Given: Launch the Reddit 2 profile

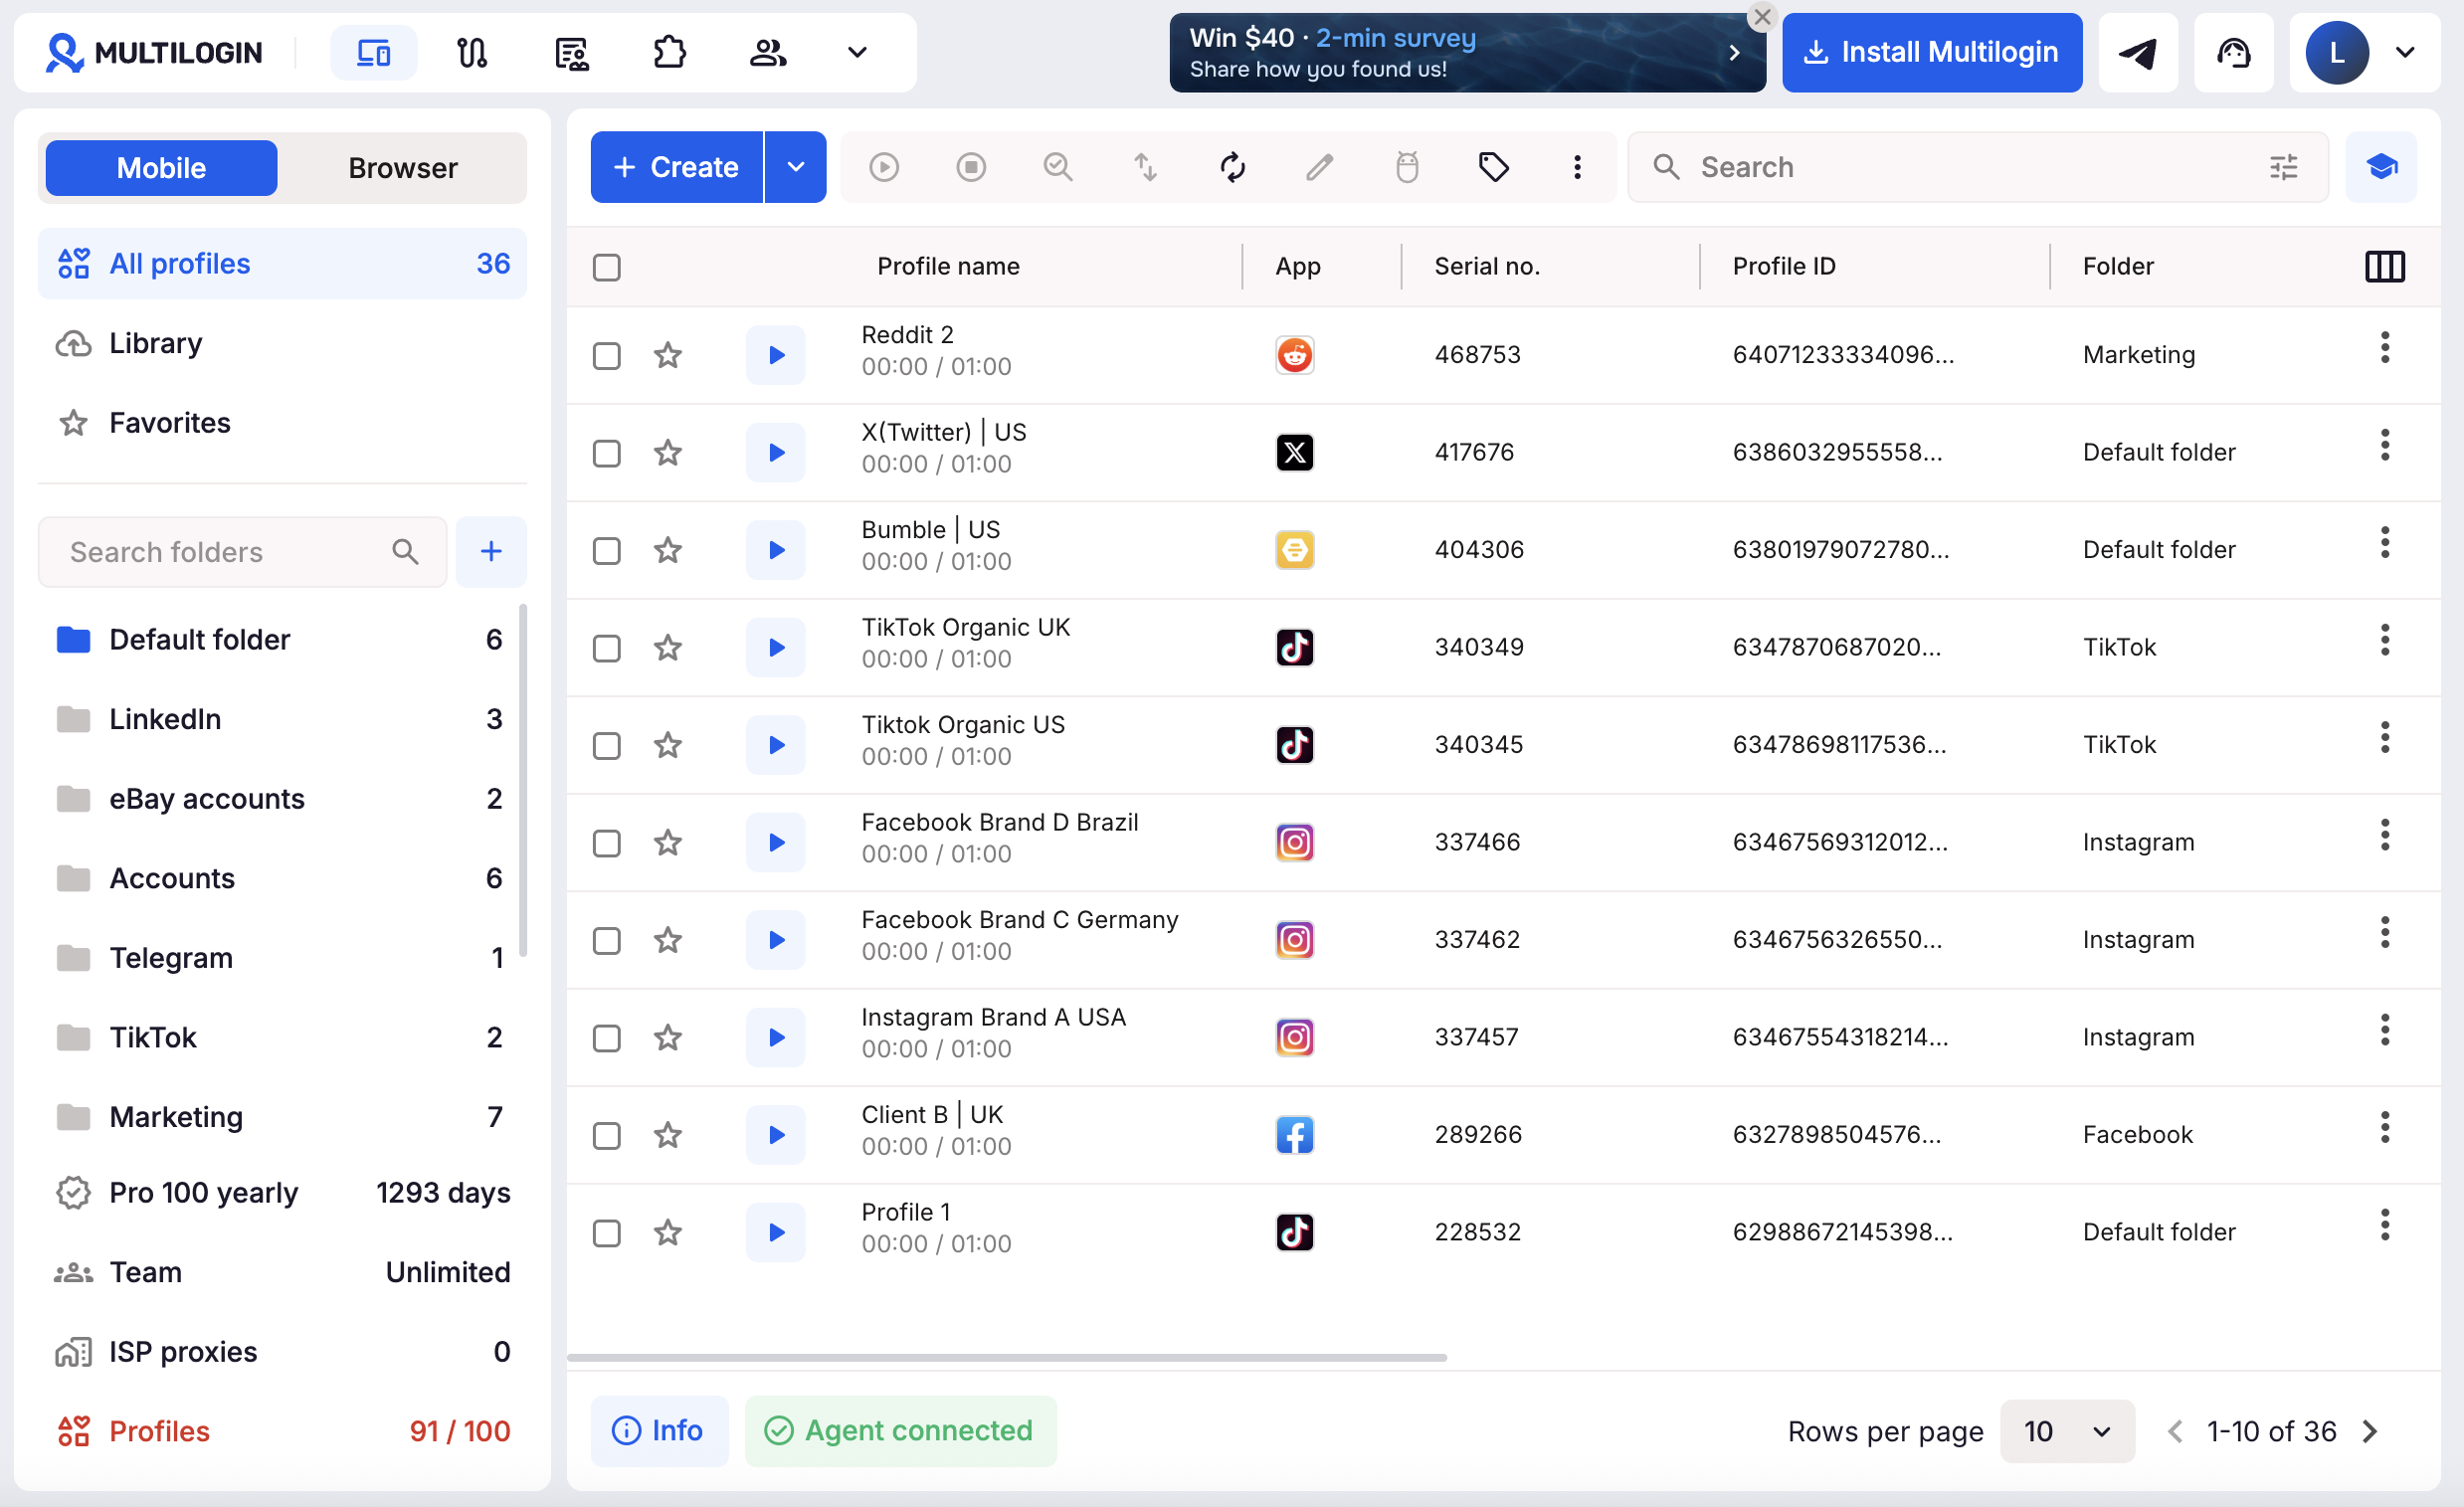Looking at the screenshot, I should pos(776,355).
